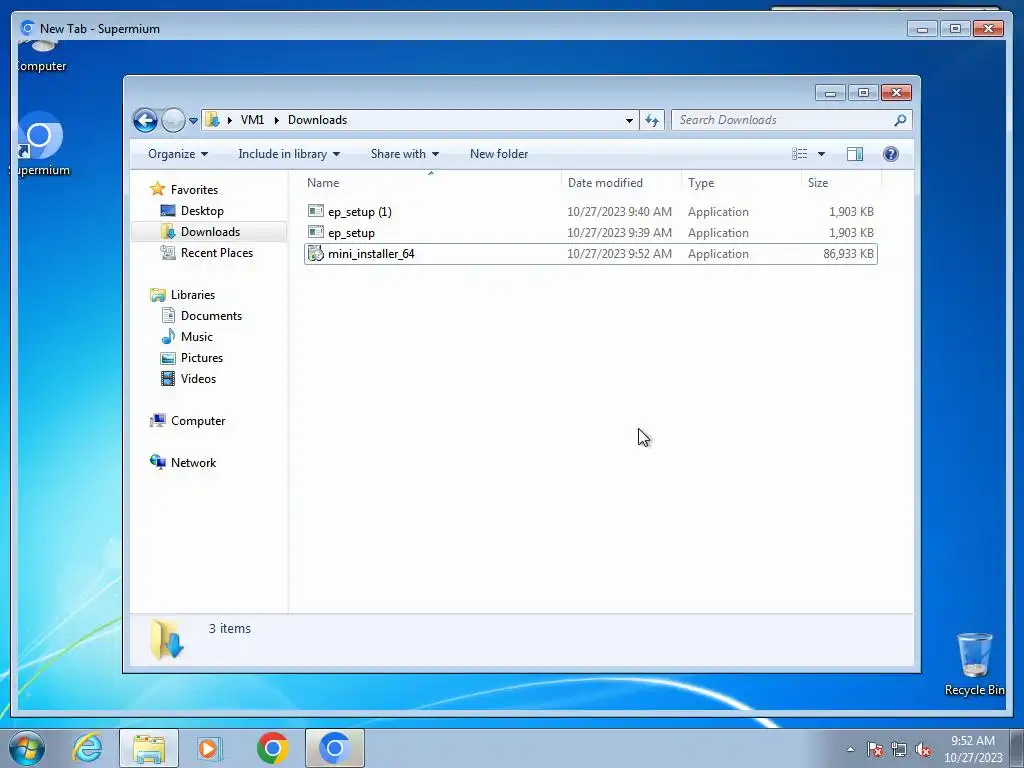This screenshot has height=768, width=1024.
Task: Open the Action Center flag icon
Action: 875,750
